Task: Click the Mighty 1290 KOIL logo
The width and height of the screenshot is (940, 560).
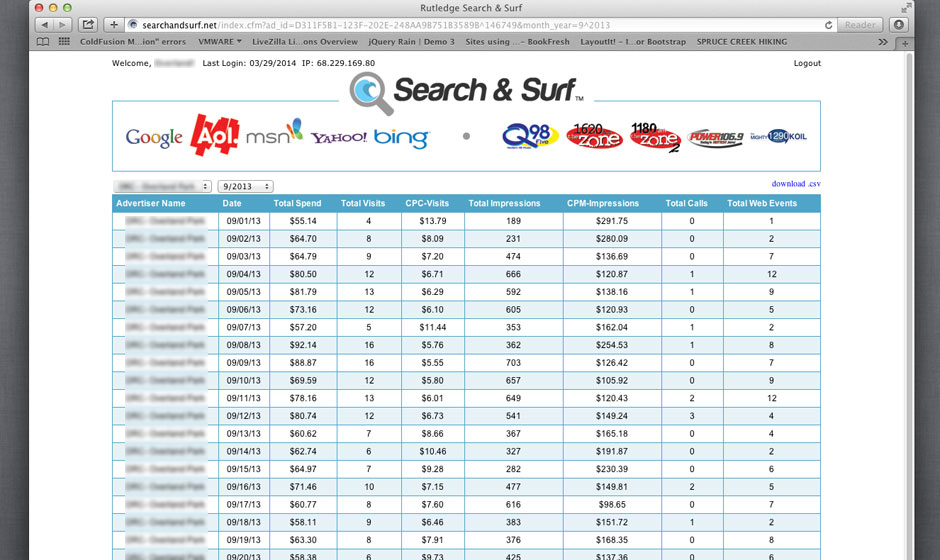Action: [x=779, y=137]
